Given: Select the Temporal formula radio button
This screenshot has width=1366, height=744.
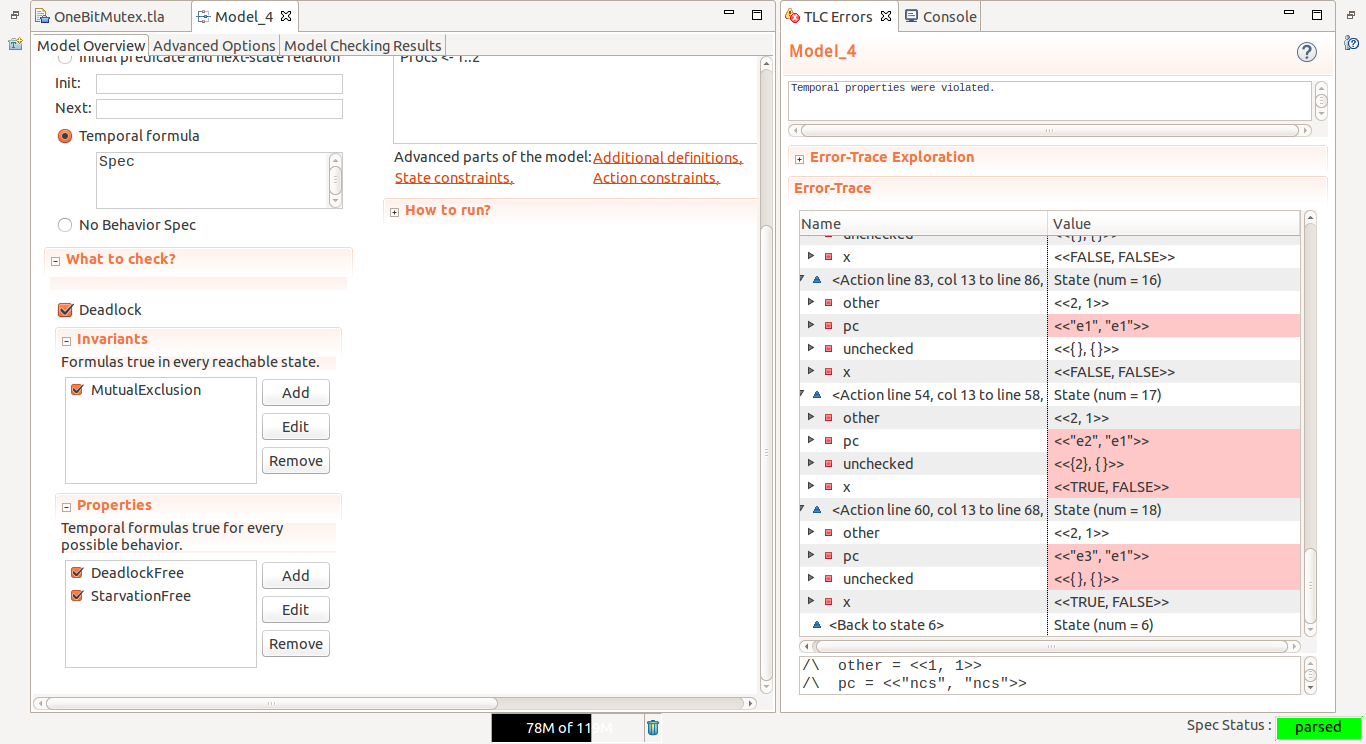Looking at the screenshot, I should (x=65, y=136).
